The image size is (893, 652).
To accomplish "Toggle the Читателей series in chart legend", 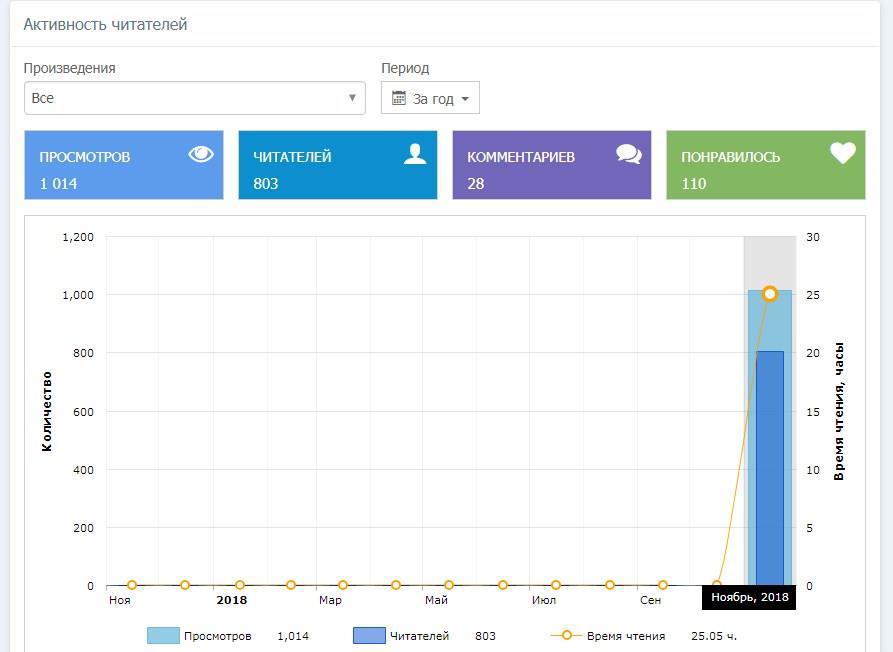I will [x=418, y=636].
